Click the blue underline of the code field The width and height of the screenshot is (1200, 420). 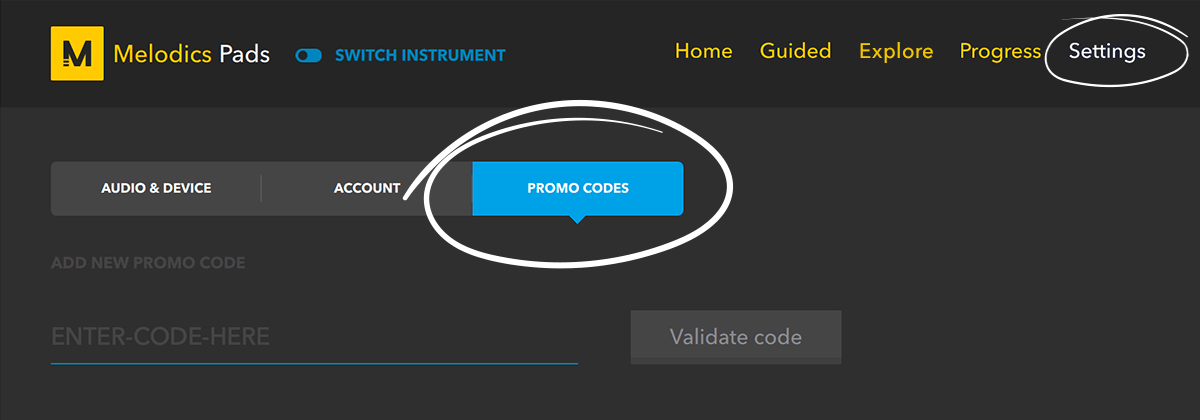pyautogui.click(x=314, y=363)
